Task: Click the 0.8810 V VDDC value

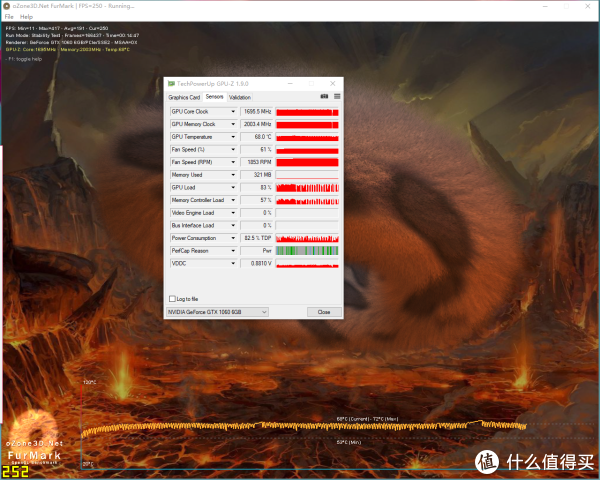Action: click(x=256, y=263)
